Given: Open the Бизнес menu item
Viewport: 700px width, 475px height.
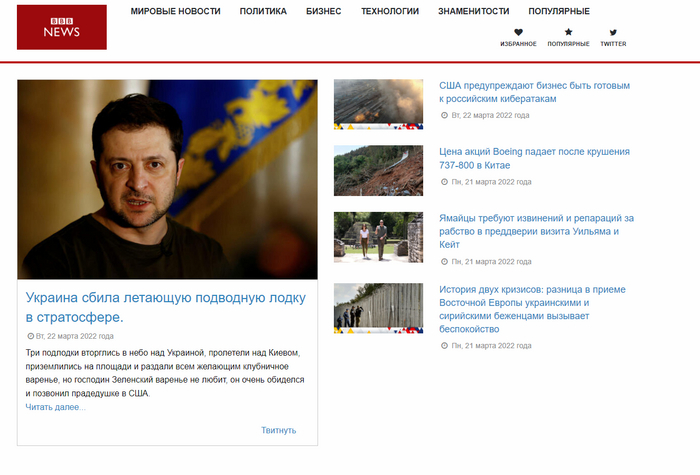Looking at the screenshot, I should click(x=324, y=11).
